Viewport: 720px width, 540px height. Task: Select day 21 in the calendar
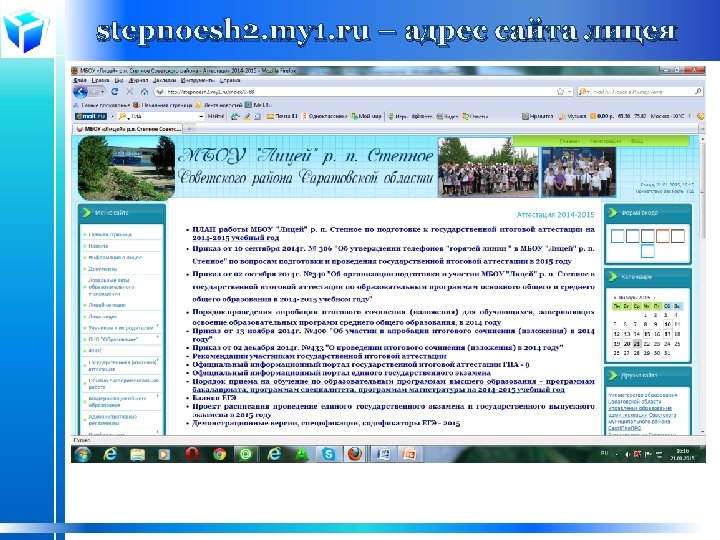point(637,343)
